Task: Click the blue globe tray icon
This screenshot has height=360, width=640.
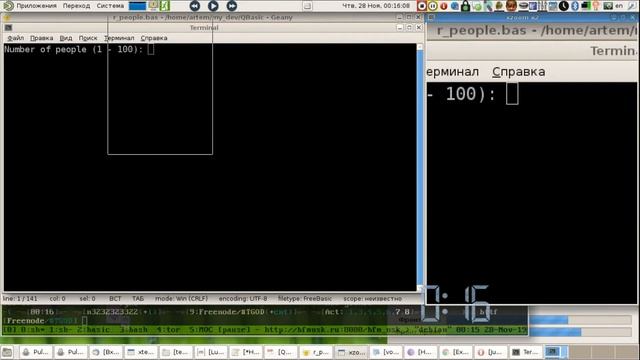Action: click(454, 6)
